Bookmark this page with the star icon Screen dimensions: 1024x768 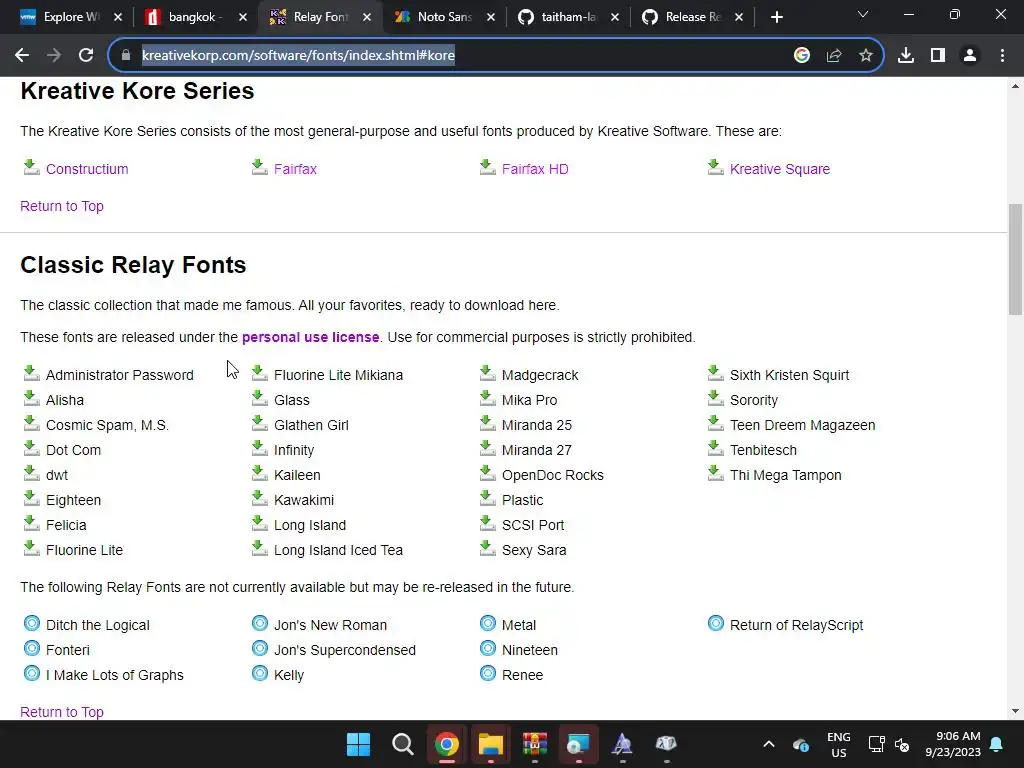click(x=865, y=56)
